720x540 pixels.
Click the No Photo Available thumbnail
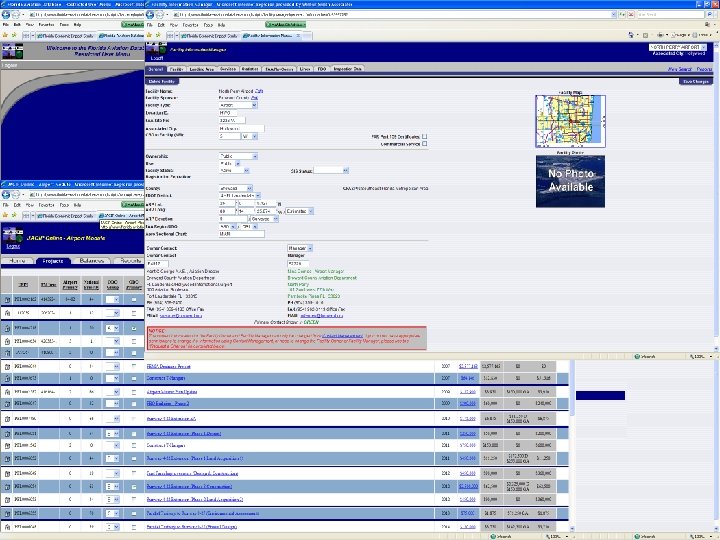pyautogui.click(x=570, y=181)
